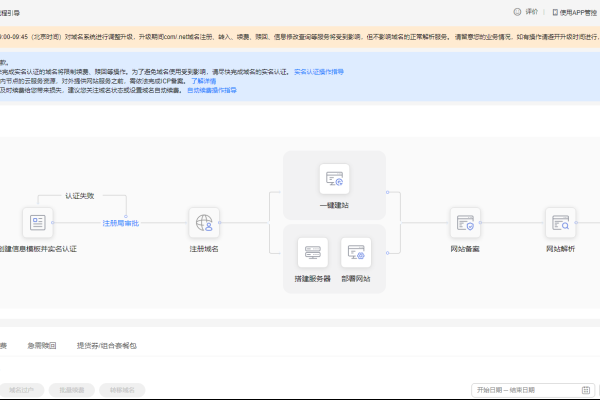Viewport: 600px width, 400px height.
Task: Click the 搭建服务器 label
Action: 313,279
